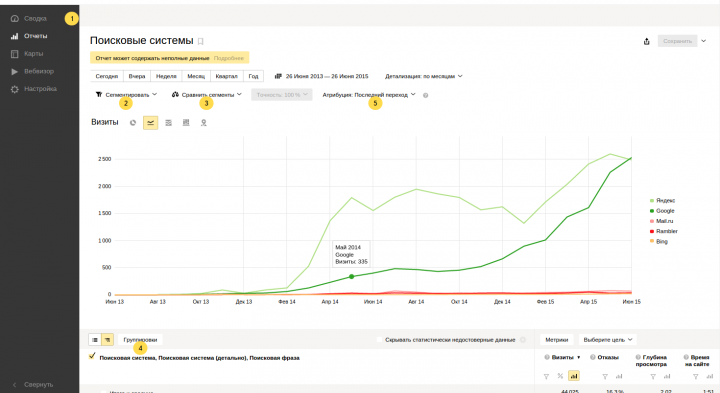The width and height of the screenshot is (720, 393).
Task: Toggle the Rambler series in the legend
Action: click(664, 231)
